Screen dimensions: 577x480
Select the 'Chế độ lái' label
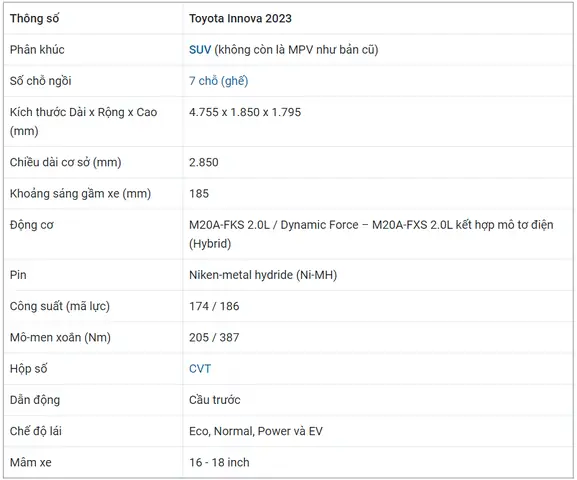coord(36,431)
